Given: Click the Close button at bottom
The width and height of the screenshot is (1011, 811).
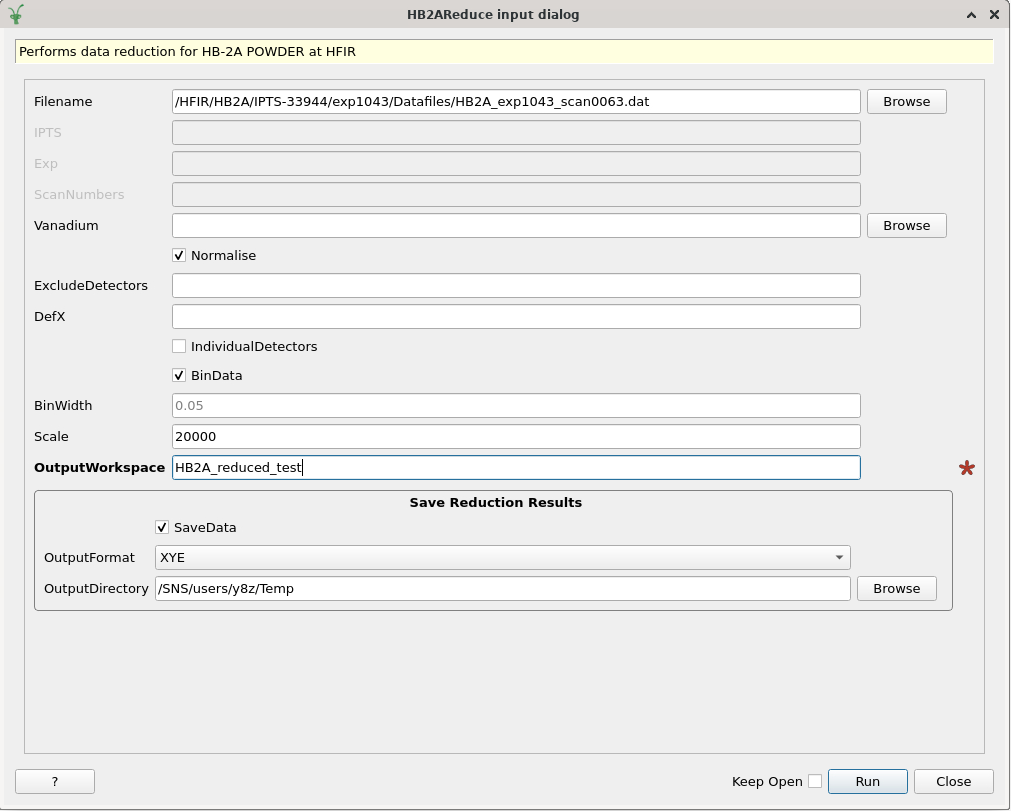Looking at the screenshot, I should pyautogui.click(x=953, y=781).
